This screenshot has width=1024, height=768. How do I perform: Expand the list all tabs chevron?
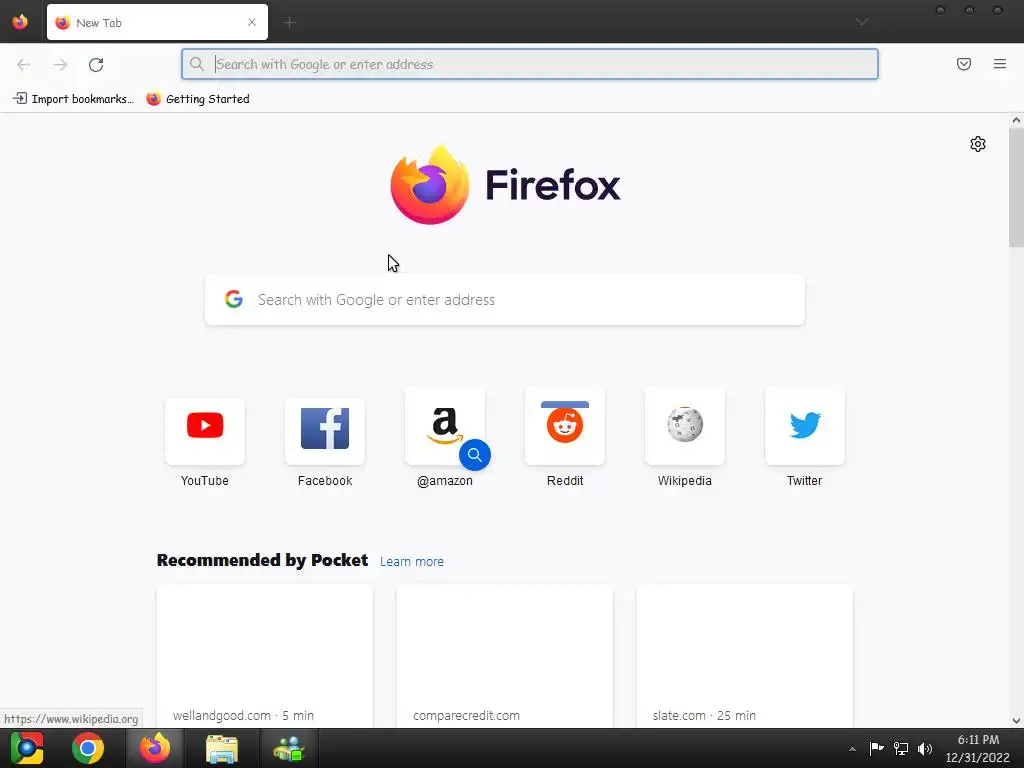[x=862, y=22]
